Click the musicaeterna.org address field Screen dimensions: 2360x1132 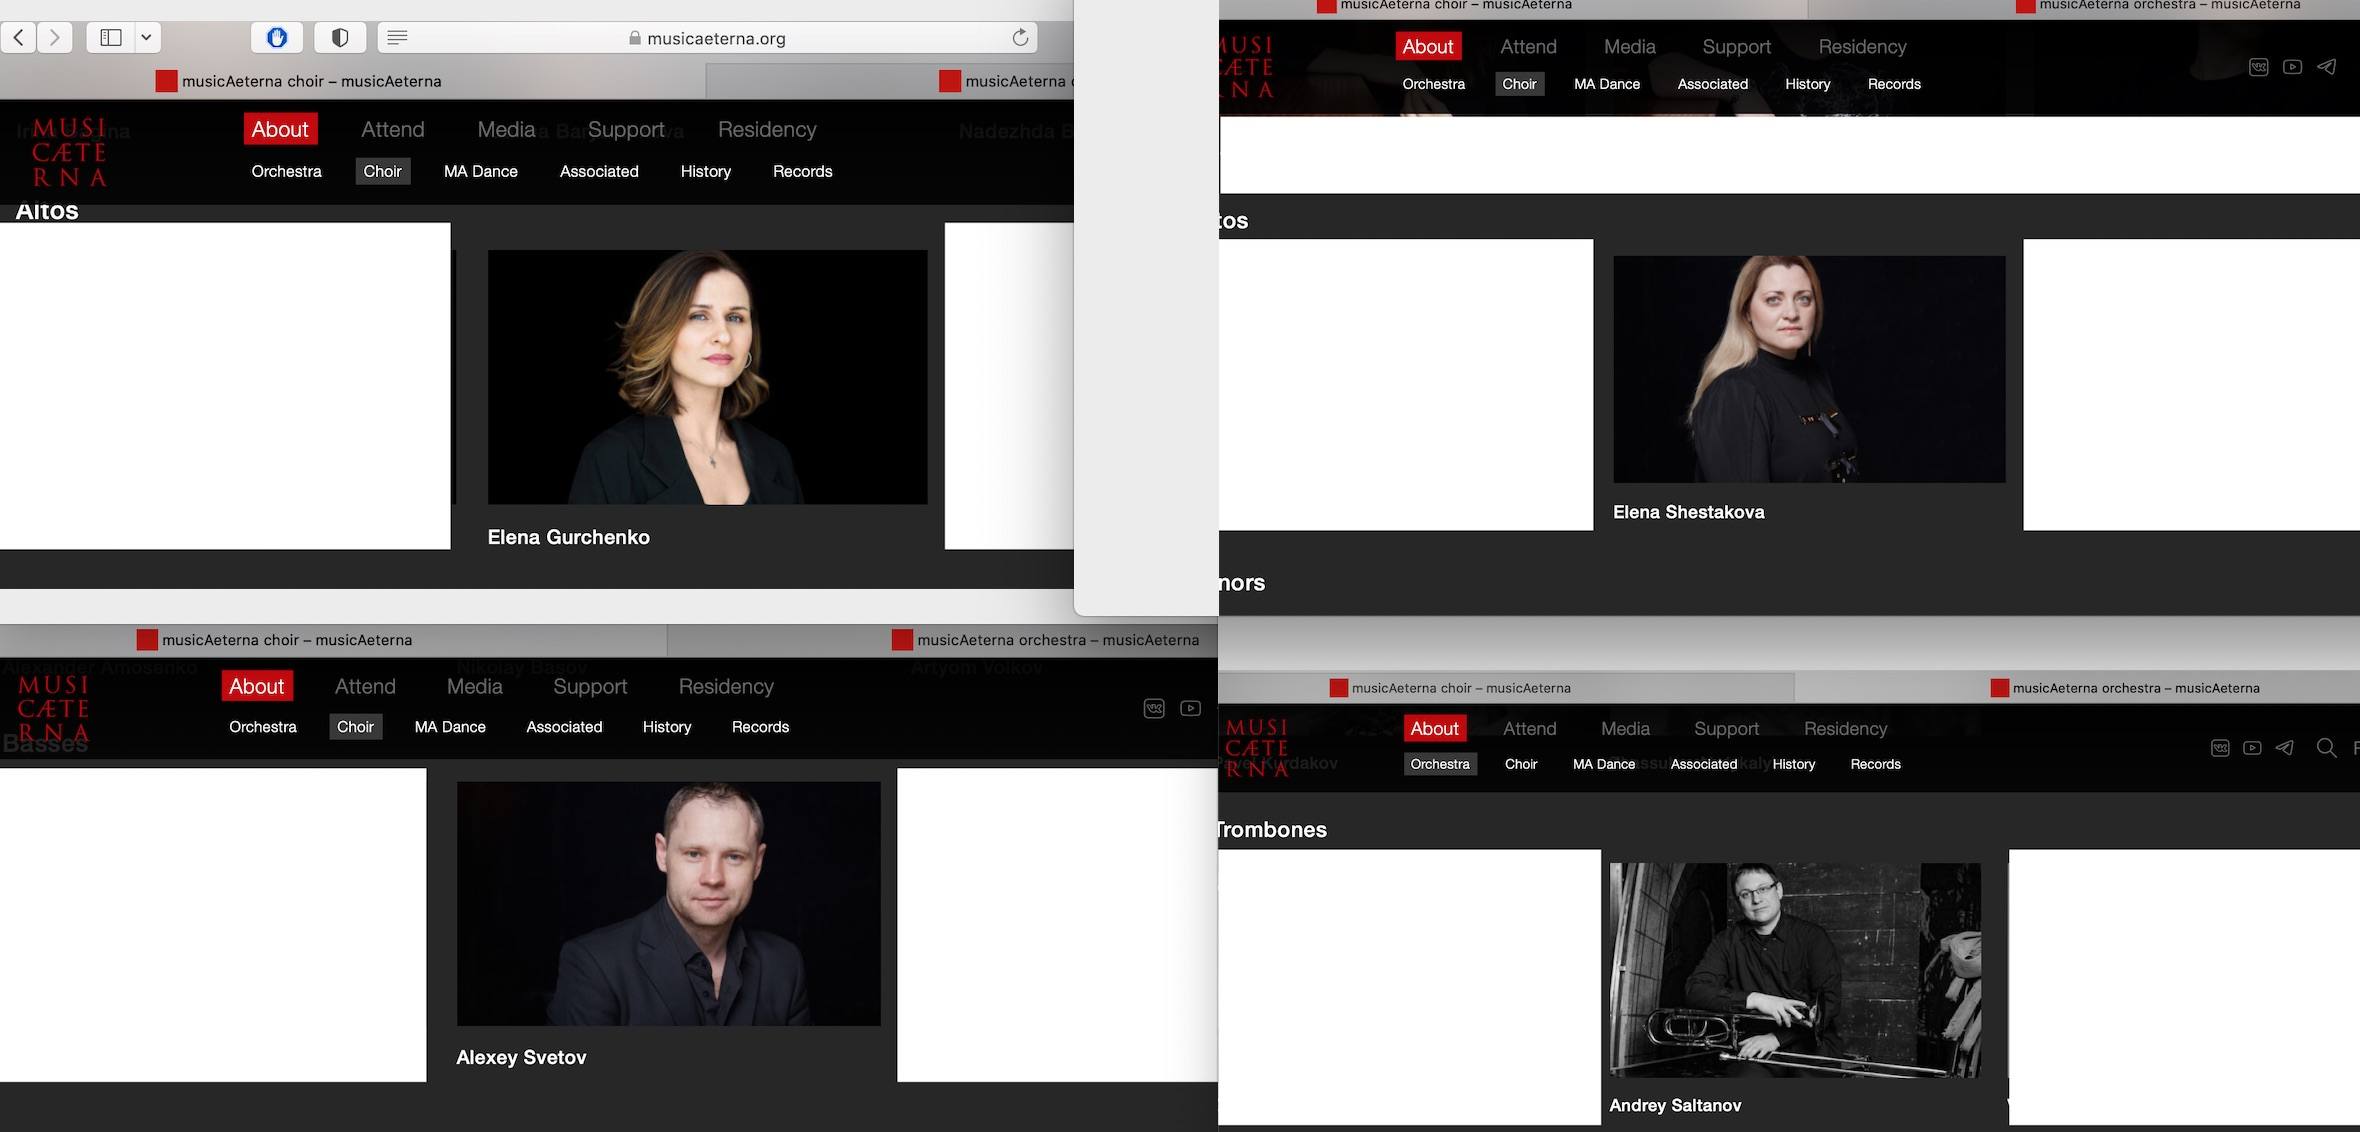(x=715, y=38)
